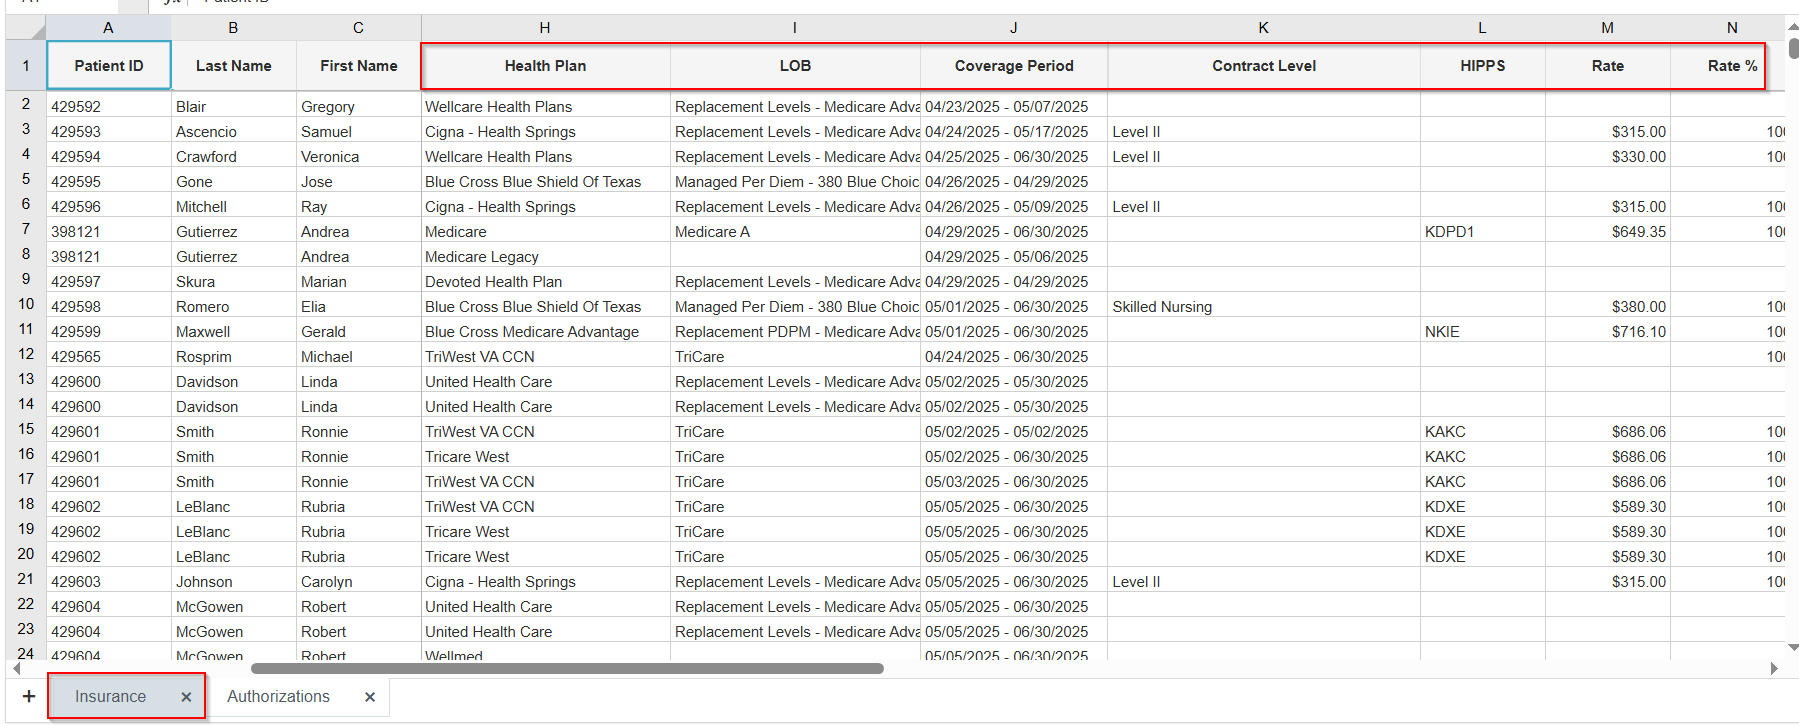Viewport: 1799px width, 725px height.
Task: Close the Authorizations sheet tab
Action: (370, 697)
